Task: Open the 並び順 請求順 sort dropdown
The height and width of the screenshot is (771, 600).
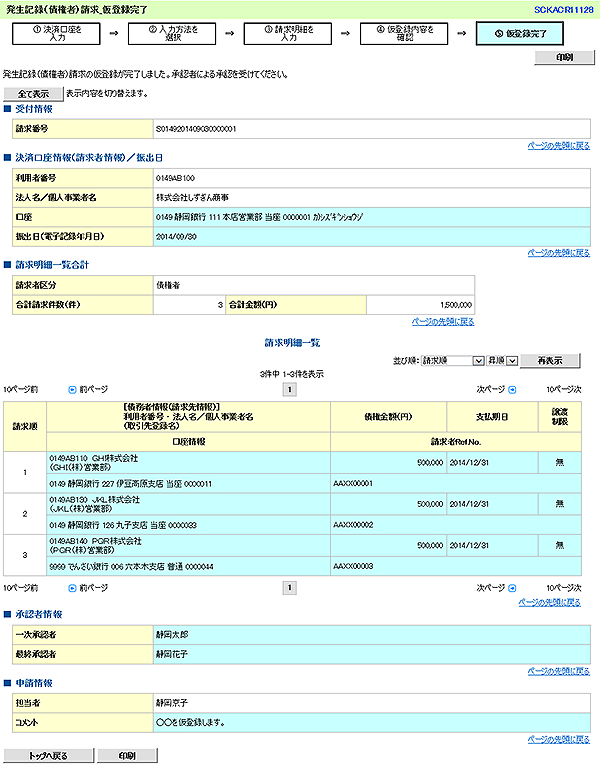Action: [453, 361]
